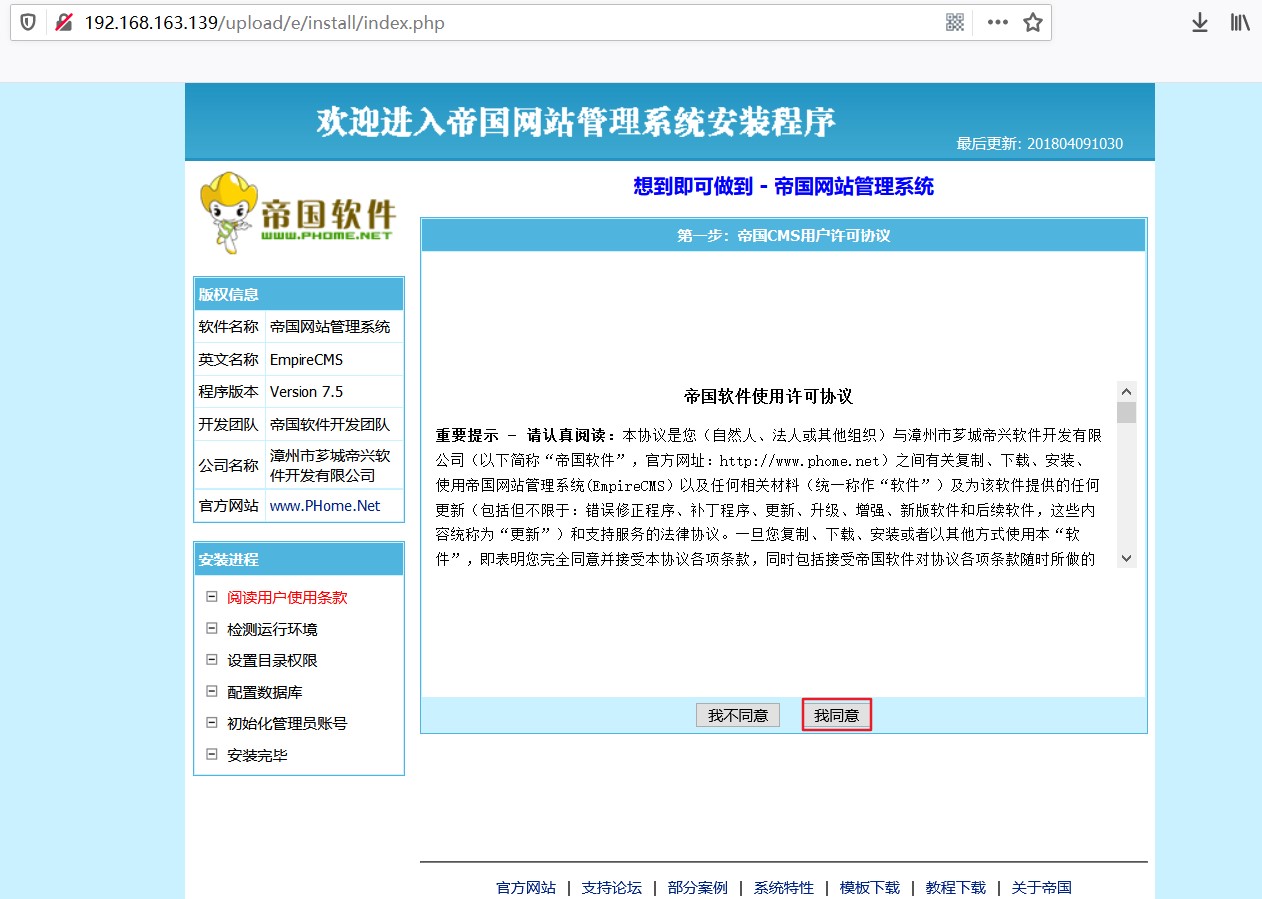Select the 检测运行环境 step text
This screenshot has width=1262, height=899.
[272, 629]
